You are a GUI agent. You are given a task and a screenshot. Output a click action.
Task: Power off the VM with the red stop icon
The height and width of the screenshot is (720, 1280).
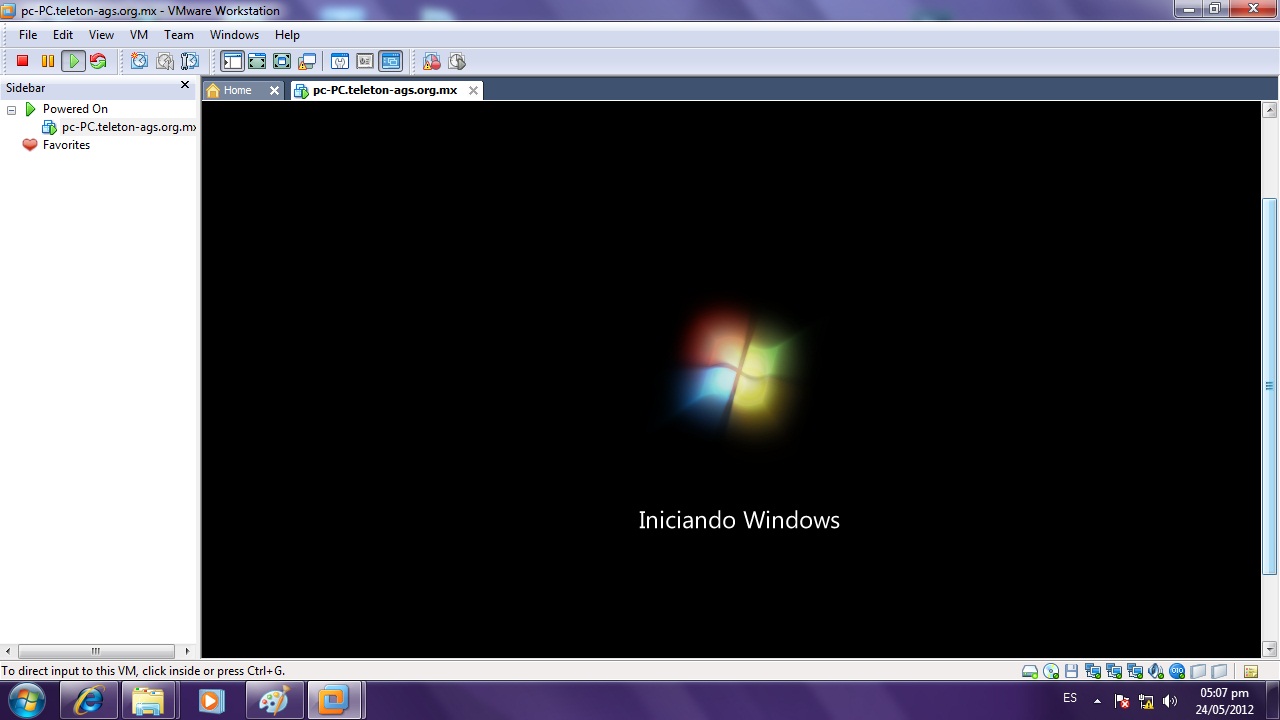pyautogui.click(x=22, y=61)
